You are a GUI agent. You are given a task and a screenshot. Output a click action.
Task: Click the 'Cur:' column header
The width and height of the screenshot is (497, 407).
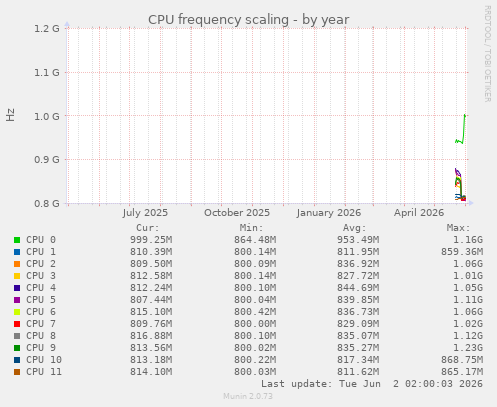148,228
